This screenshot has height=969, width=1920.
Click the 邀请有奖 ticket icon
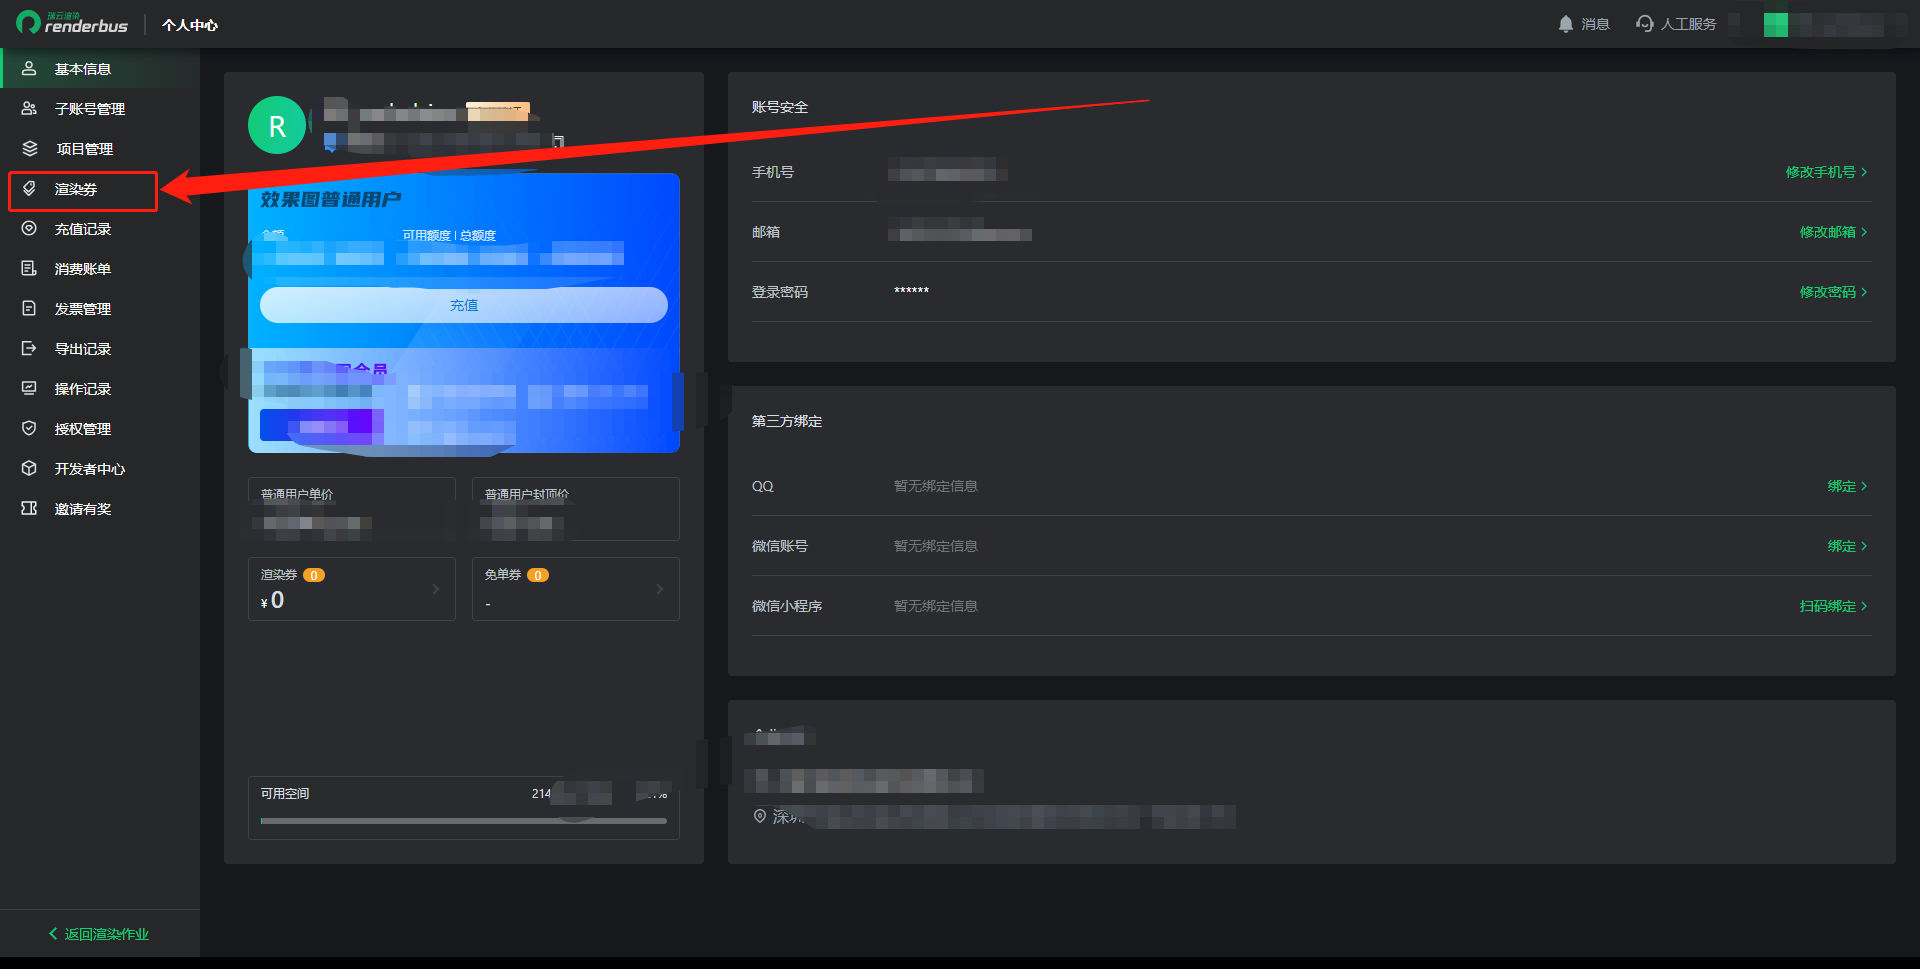coord(29,508)
